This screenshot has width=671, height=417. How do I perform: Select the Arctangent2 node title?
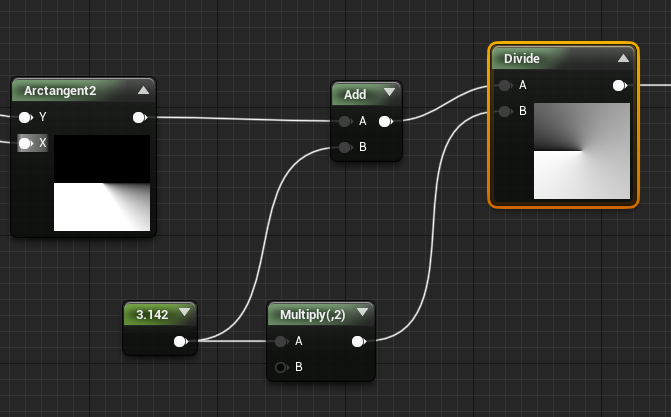[60, 91]
